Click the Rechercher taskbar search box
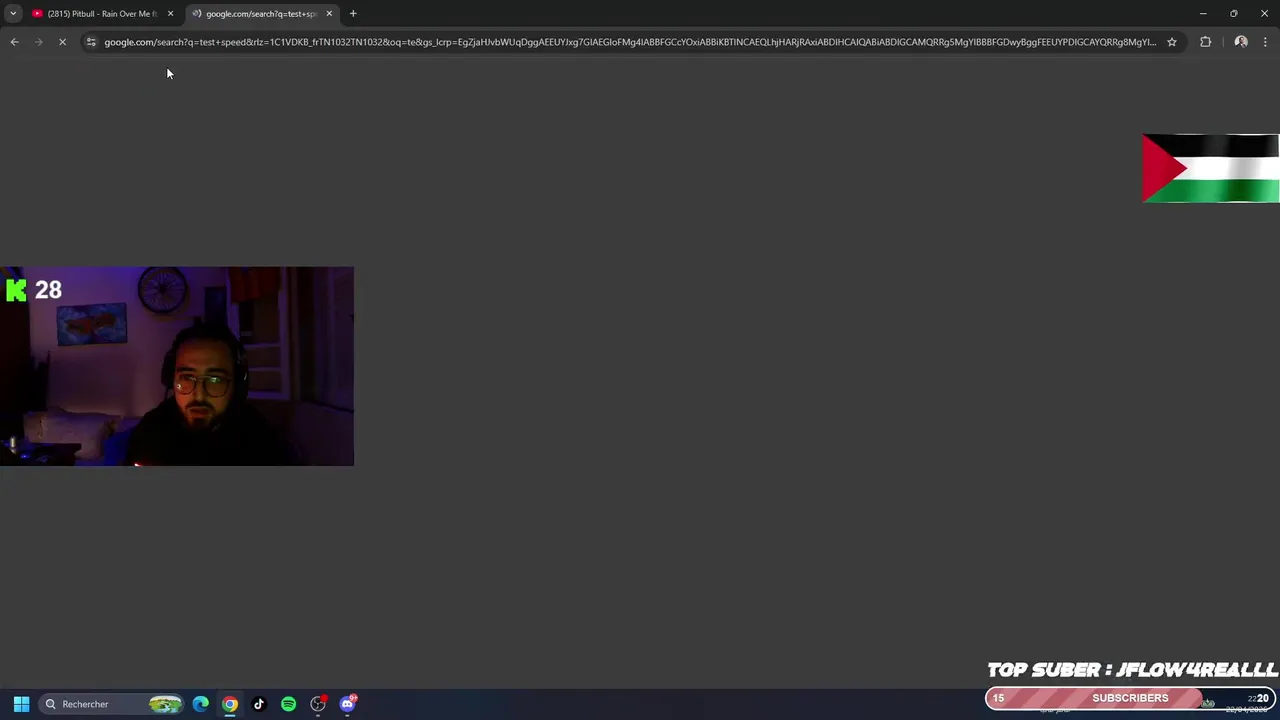The height and width of the screenshot is (720, 1280). pos(112,704)
